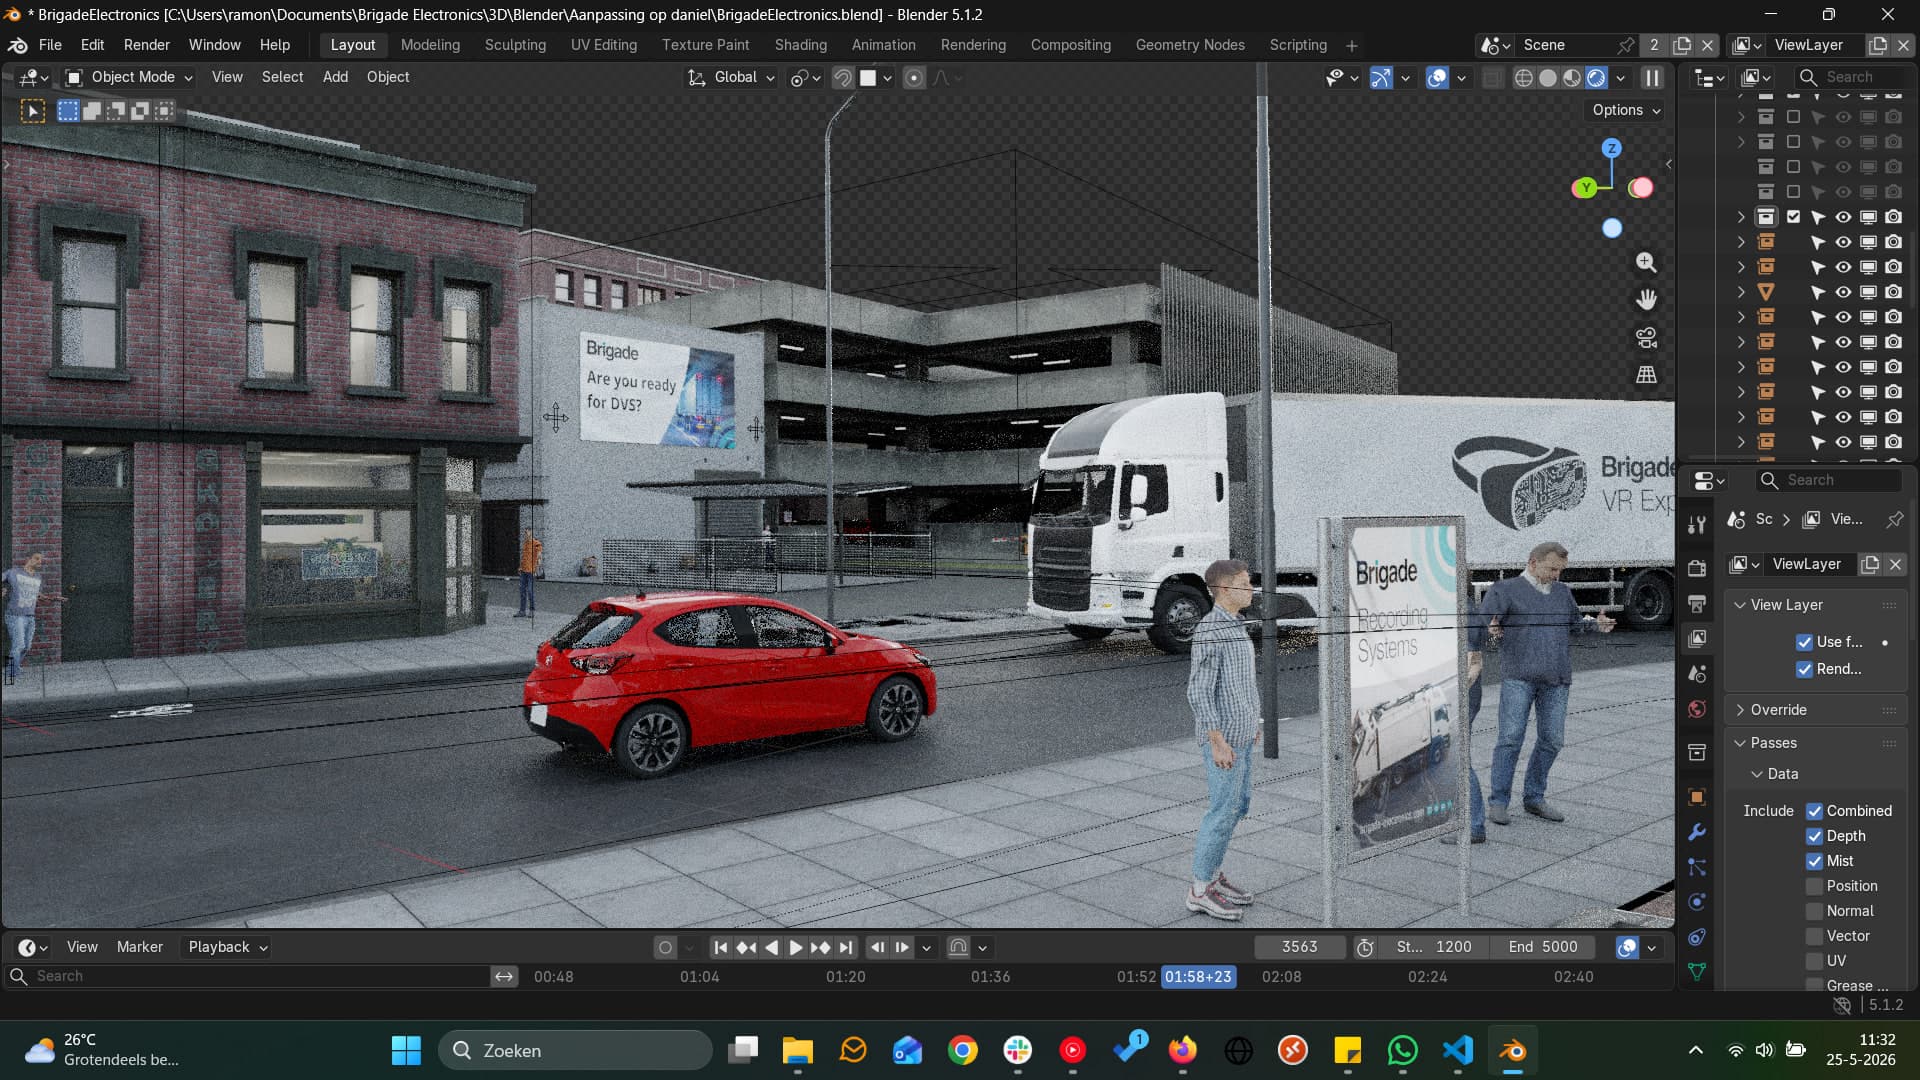This screenshot has width=1920, height=1080.
Task: Click the Z axis on the navigation gizmo
Action: point(1611,148)
